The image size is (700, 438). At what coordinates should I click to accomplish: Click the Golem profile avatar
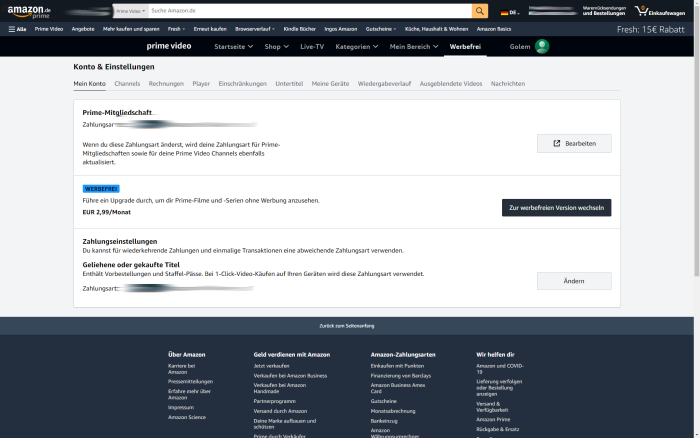(x=542, y=46)
